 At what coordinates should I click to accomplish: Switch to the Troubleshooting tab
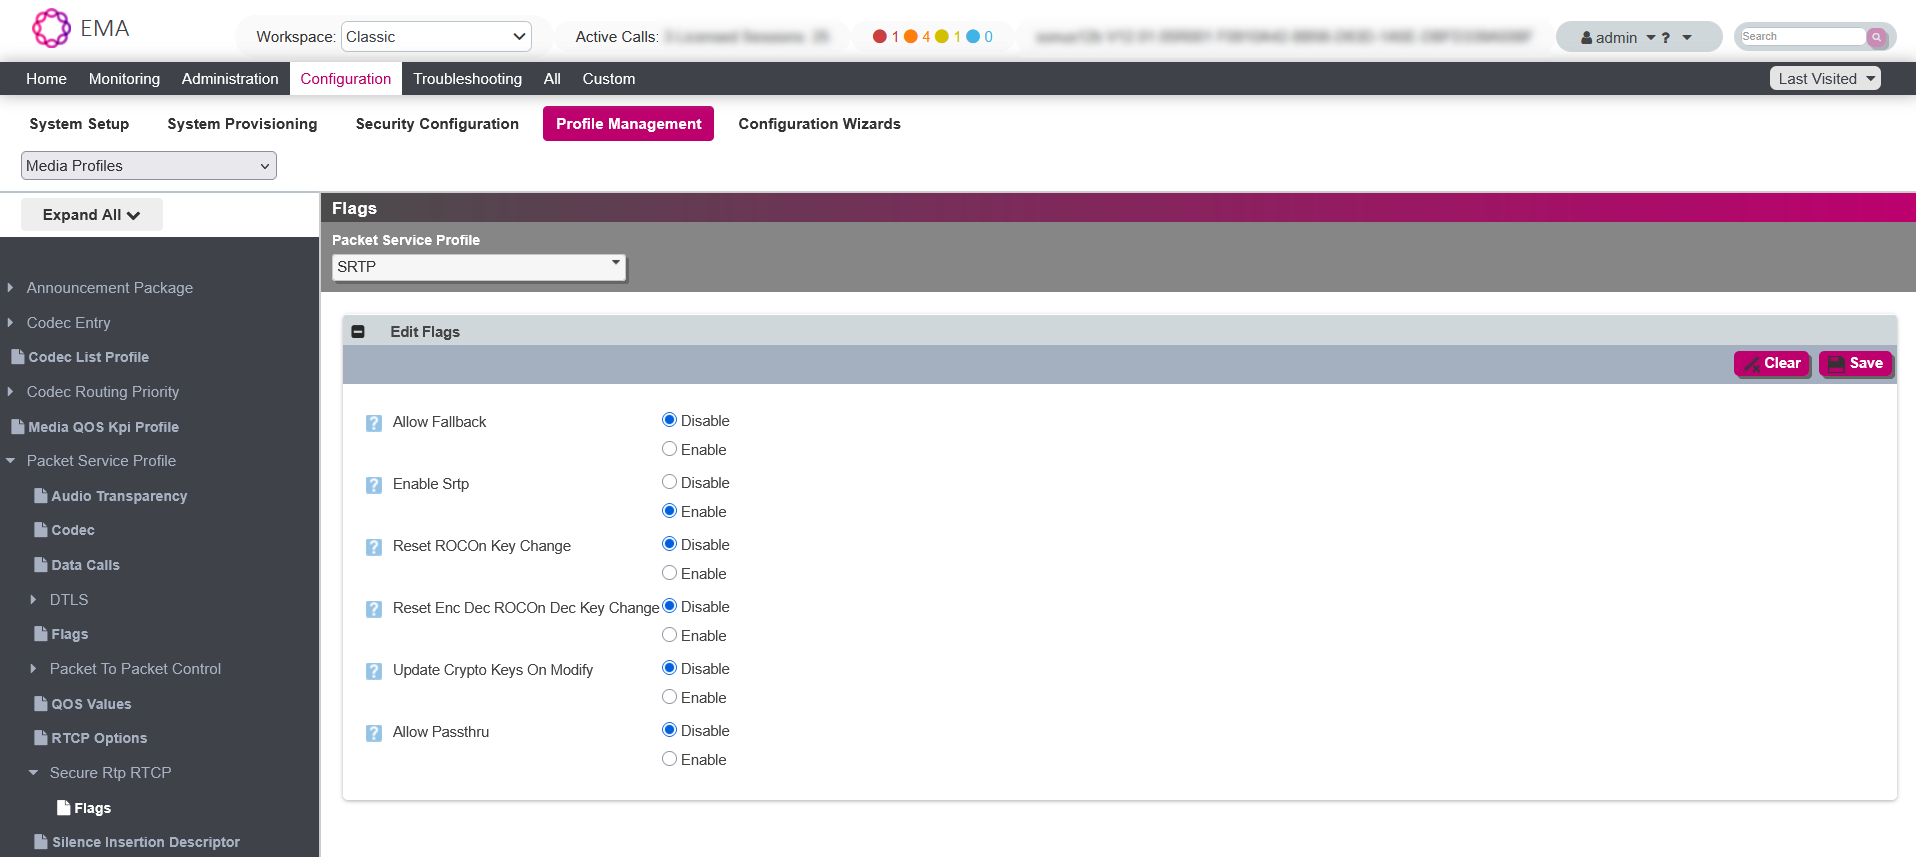[467, 79]
